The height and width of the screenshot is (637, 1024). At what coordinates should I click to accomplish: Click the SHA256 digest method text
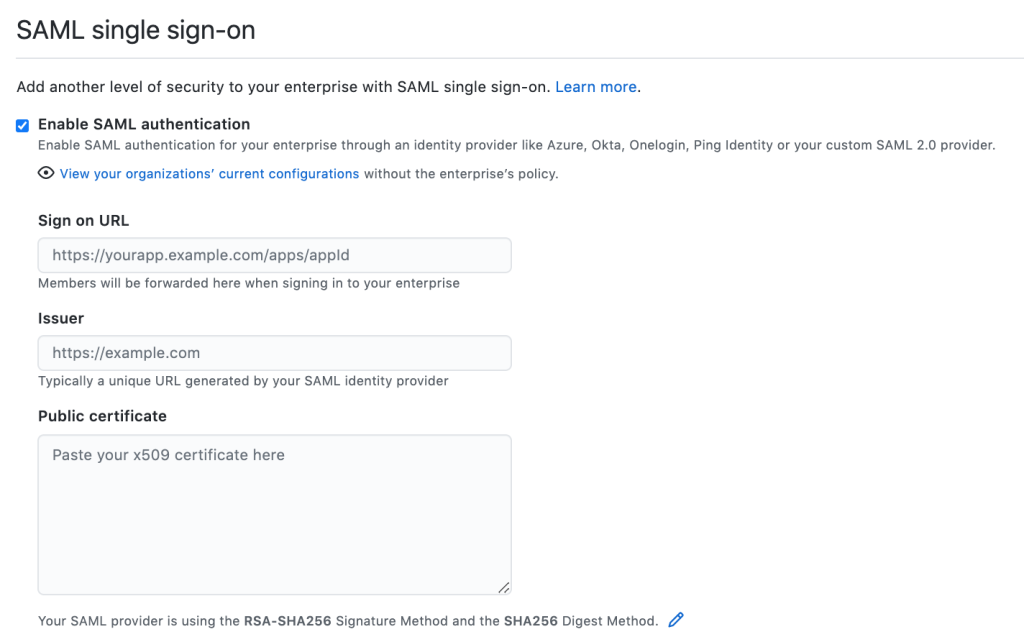(532, 621)
